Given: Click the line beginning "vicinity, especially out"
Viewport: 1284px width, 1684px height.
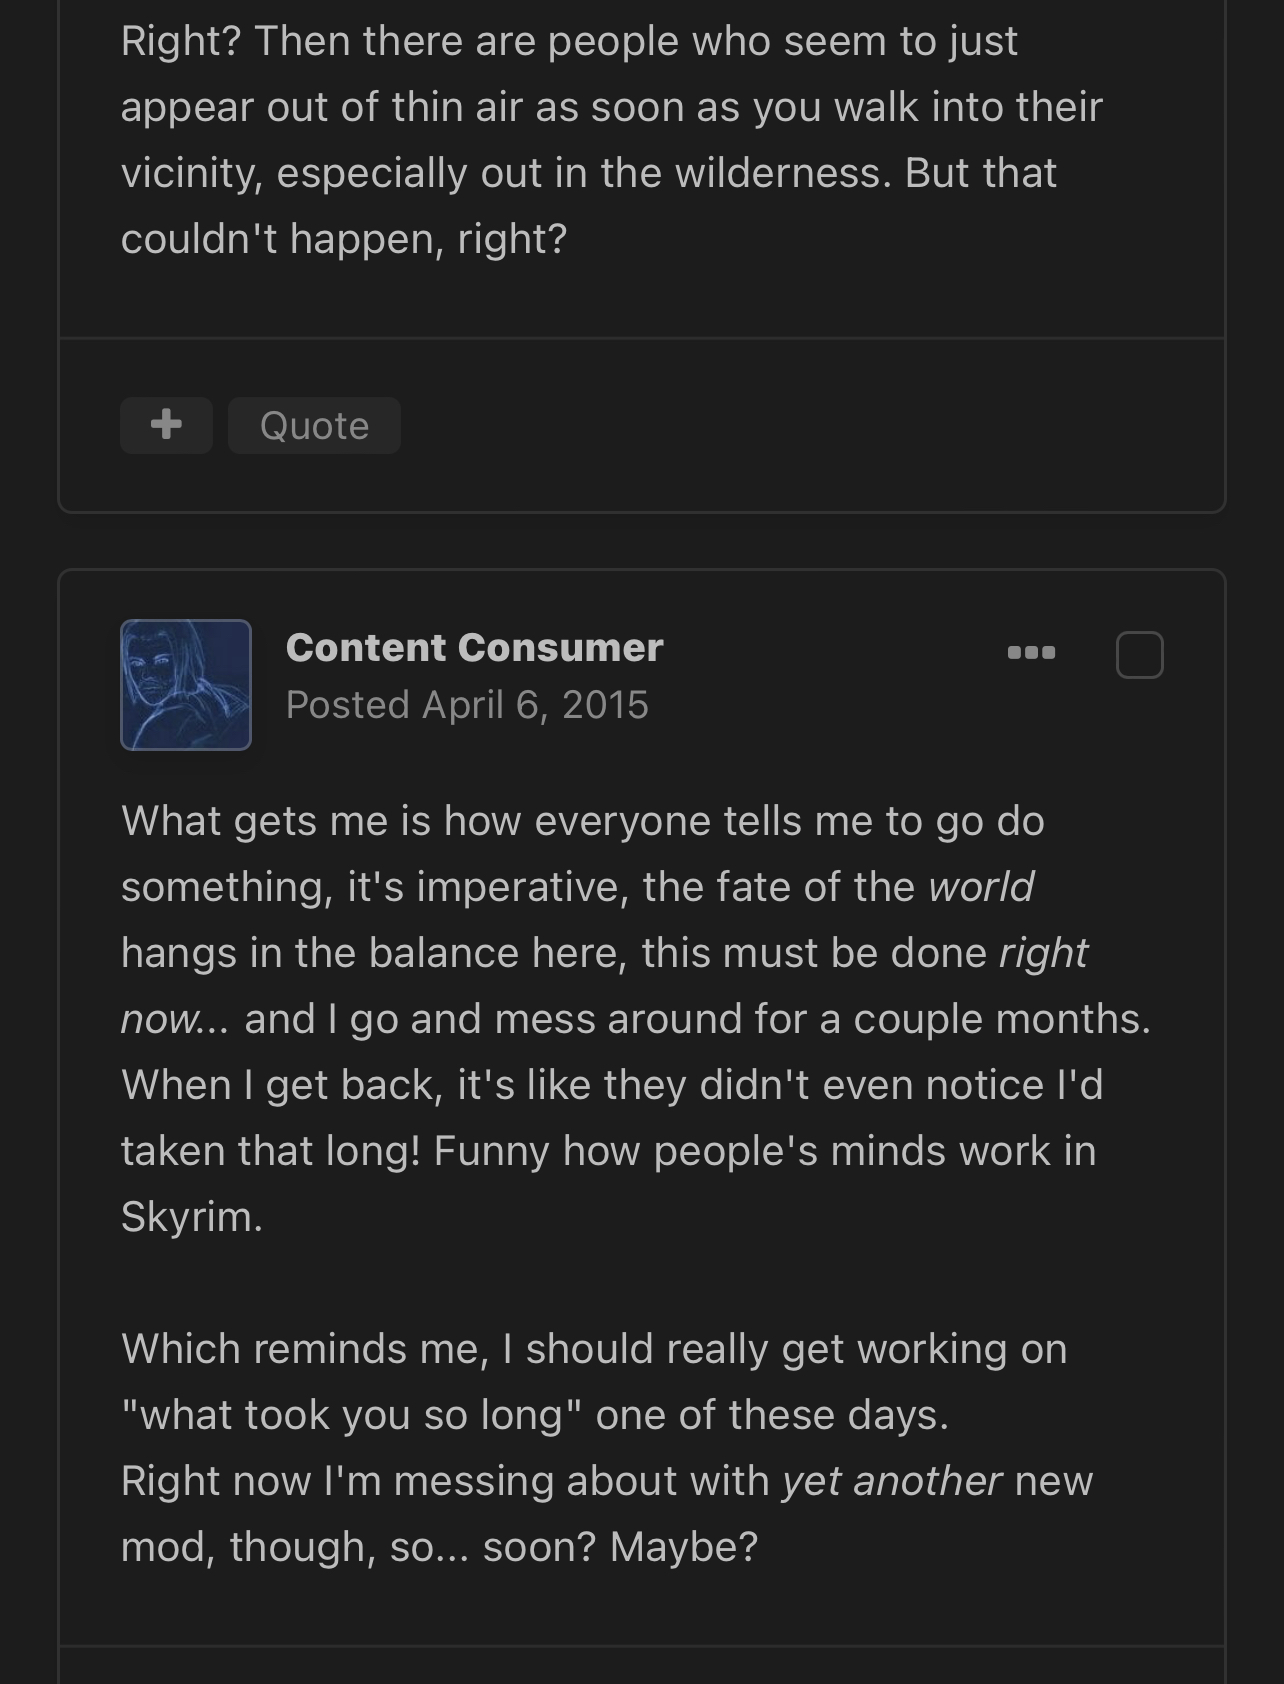Looking at the screenshot, I should (x=589, y=173).
